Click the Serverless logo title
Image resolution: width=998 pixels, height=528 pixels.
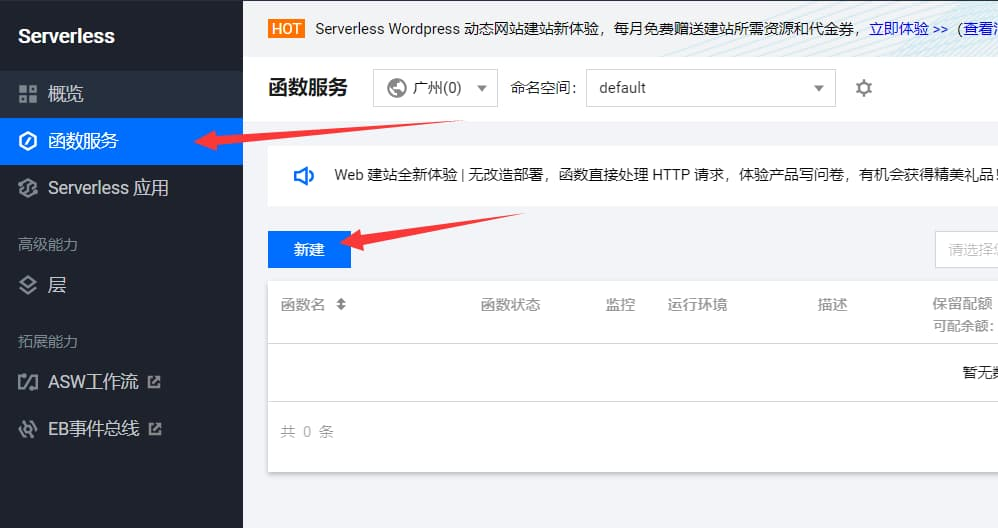click(x=66, y=36)
